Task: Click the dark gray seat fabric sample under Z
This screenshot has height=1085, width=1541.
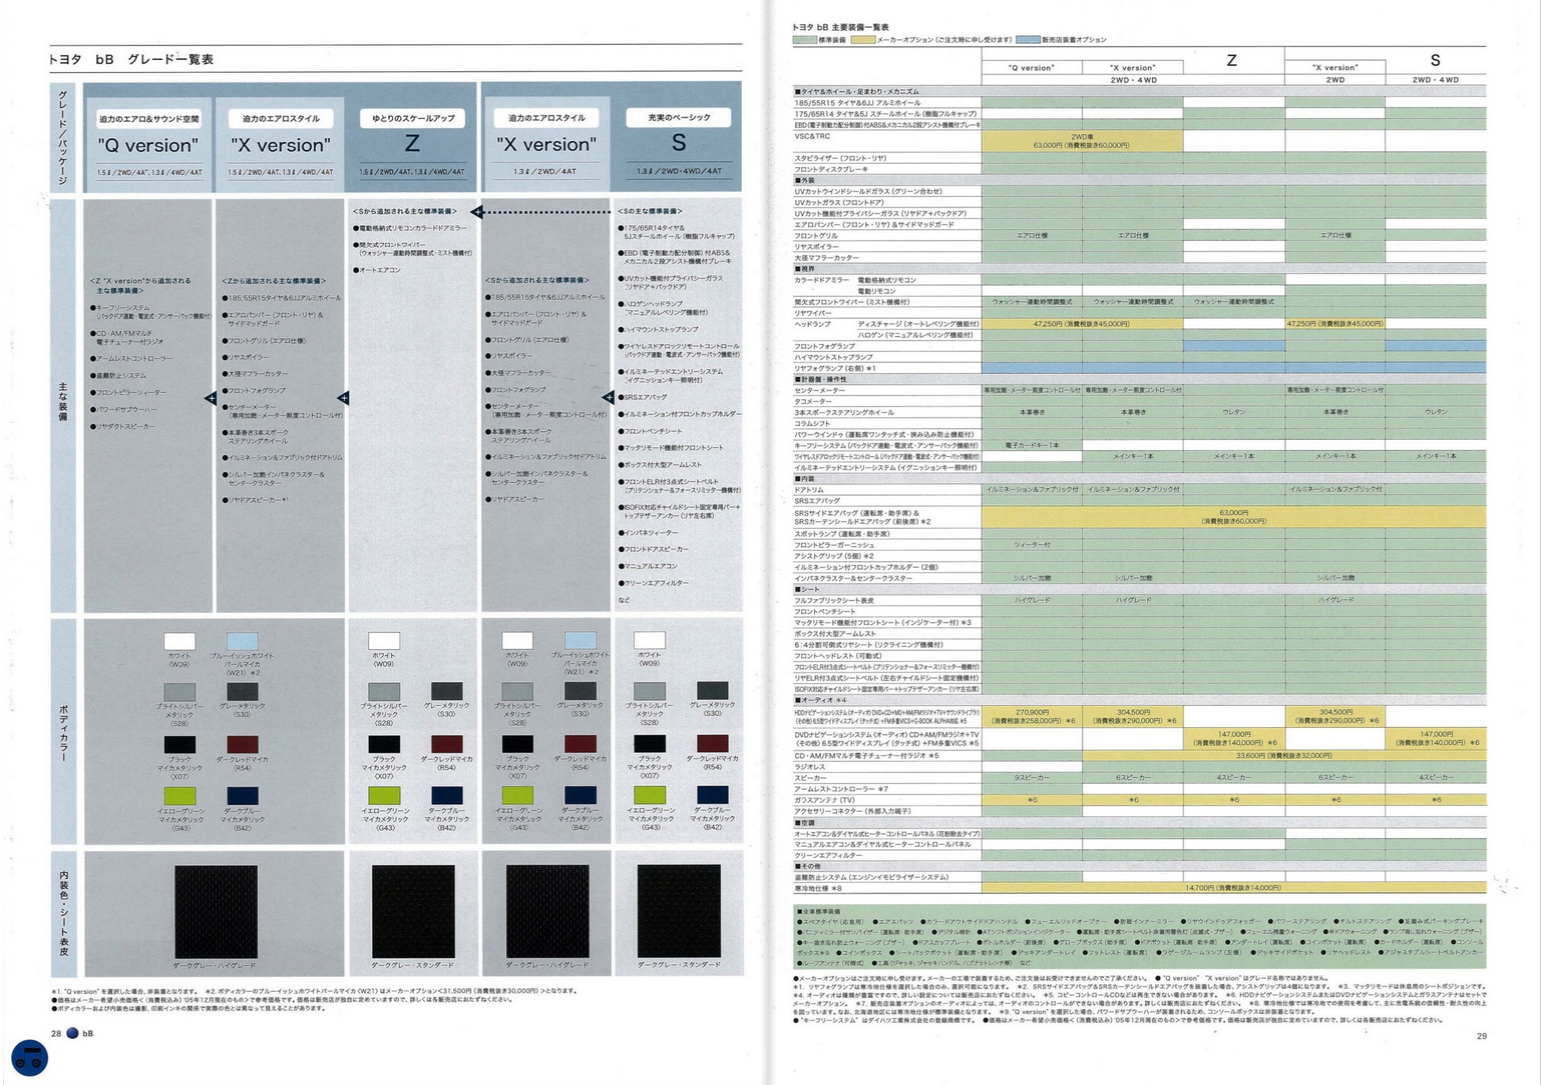Action: tap(412, 911)
